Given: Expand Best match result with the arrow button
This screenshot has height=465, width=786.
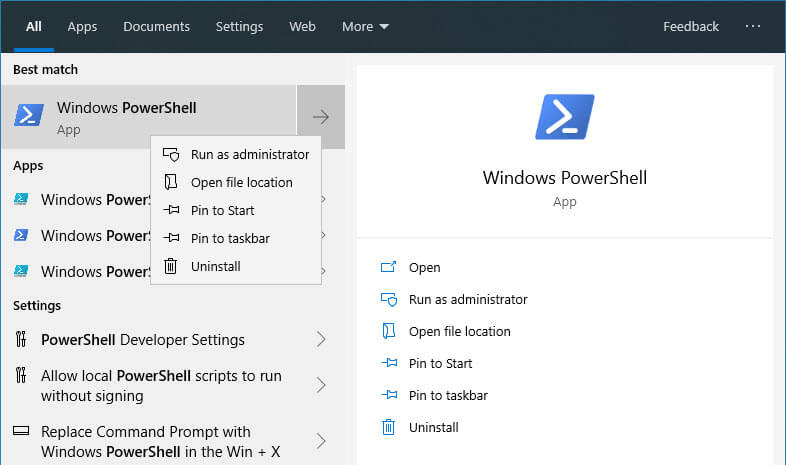Looking at the screenshot, I should pos(321,117).
